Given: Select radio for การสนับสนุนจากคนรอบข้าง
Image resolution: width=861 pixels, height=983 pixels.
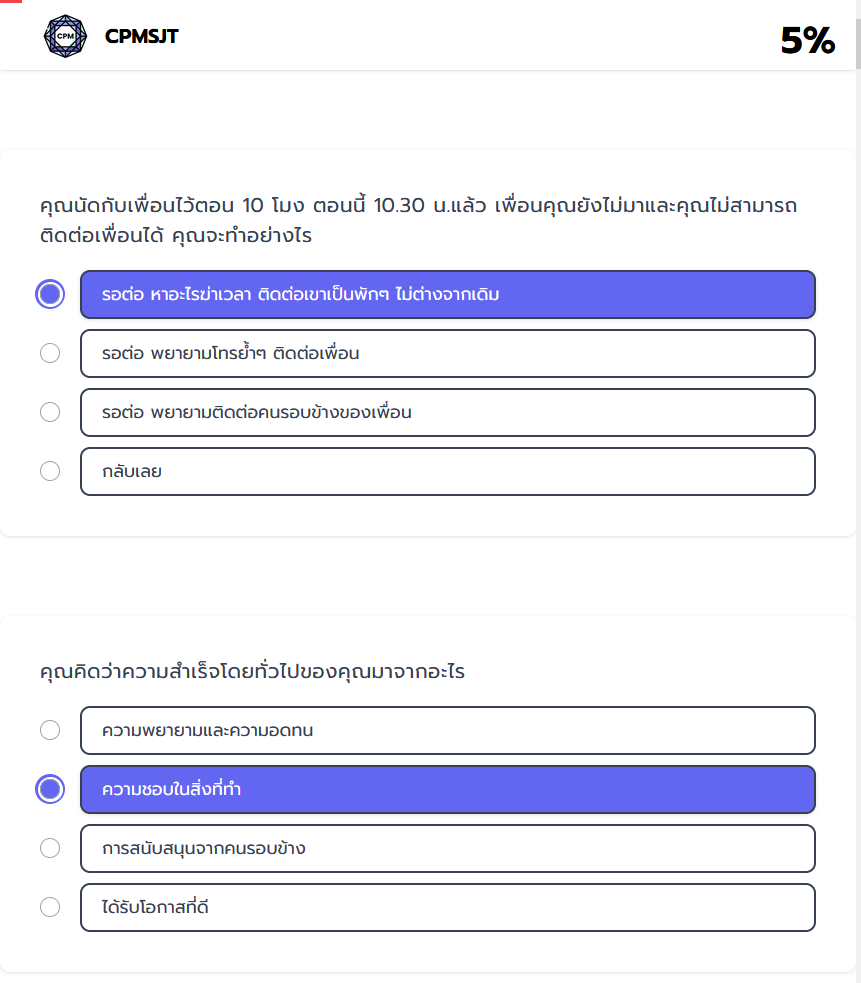Looking at the screenshot, I should [x=50, y=848].
